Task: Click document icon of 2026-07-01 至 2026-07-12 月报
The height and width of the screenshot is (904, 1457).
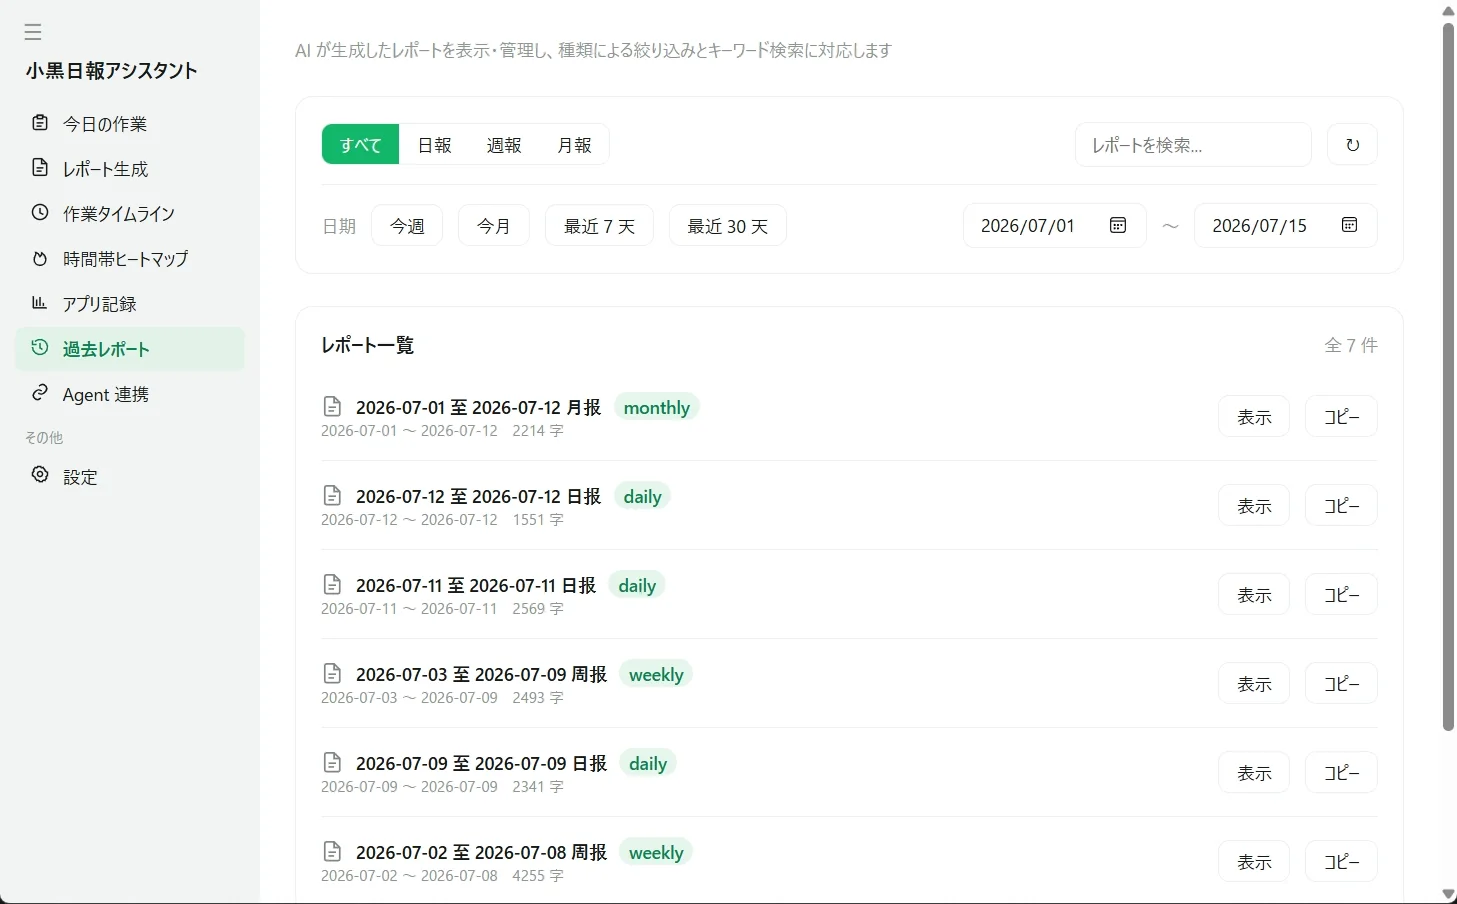Action: tap(332, 407)
